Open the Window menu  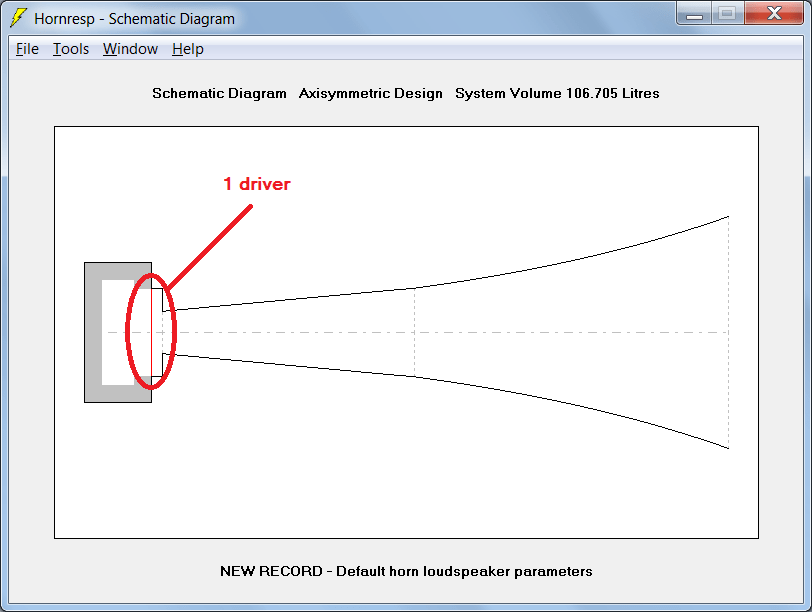130,49
